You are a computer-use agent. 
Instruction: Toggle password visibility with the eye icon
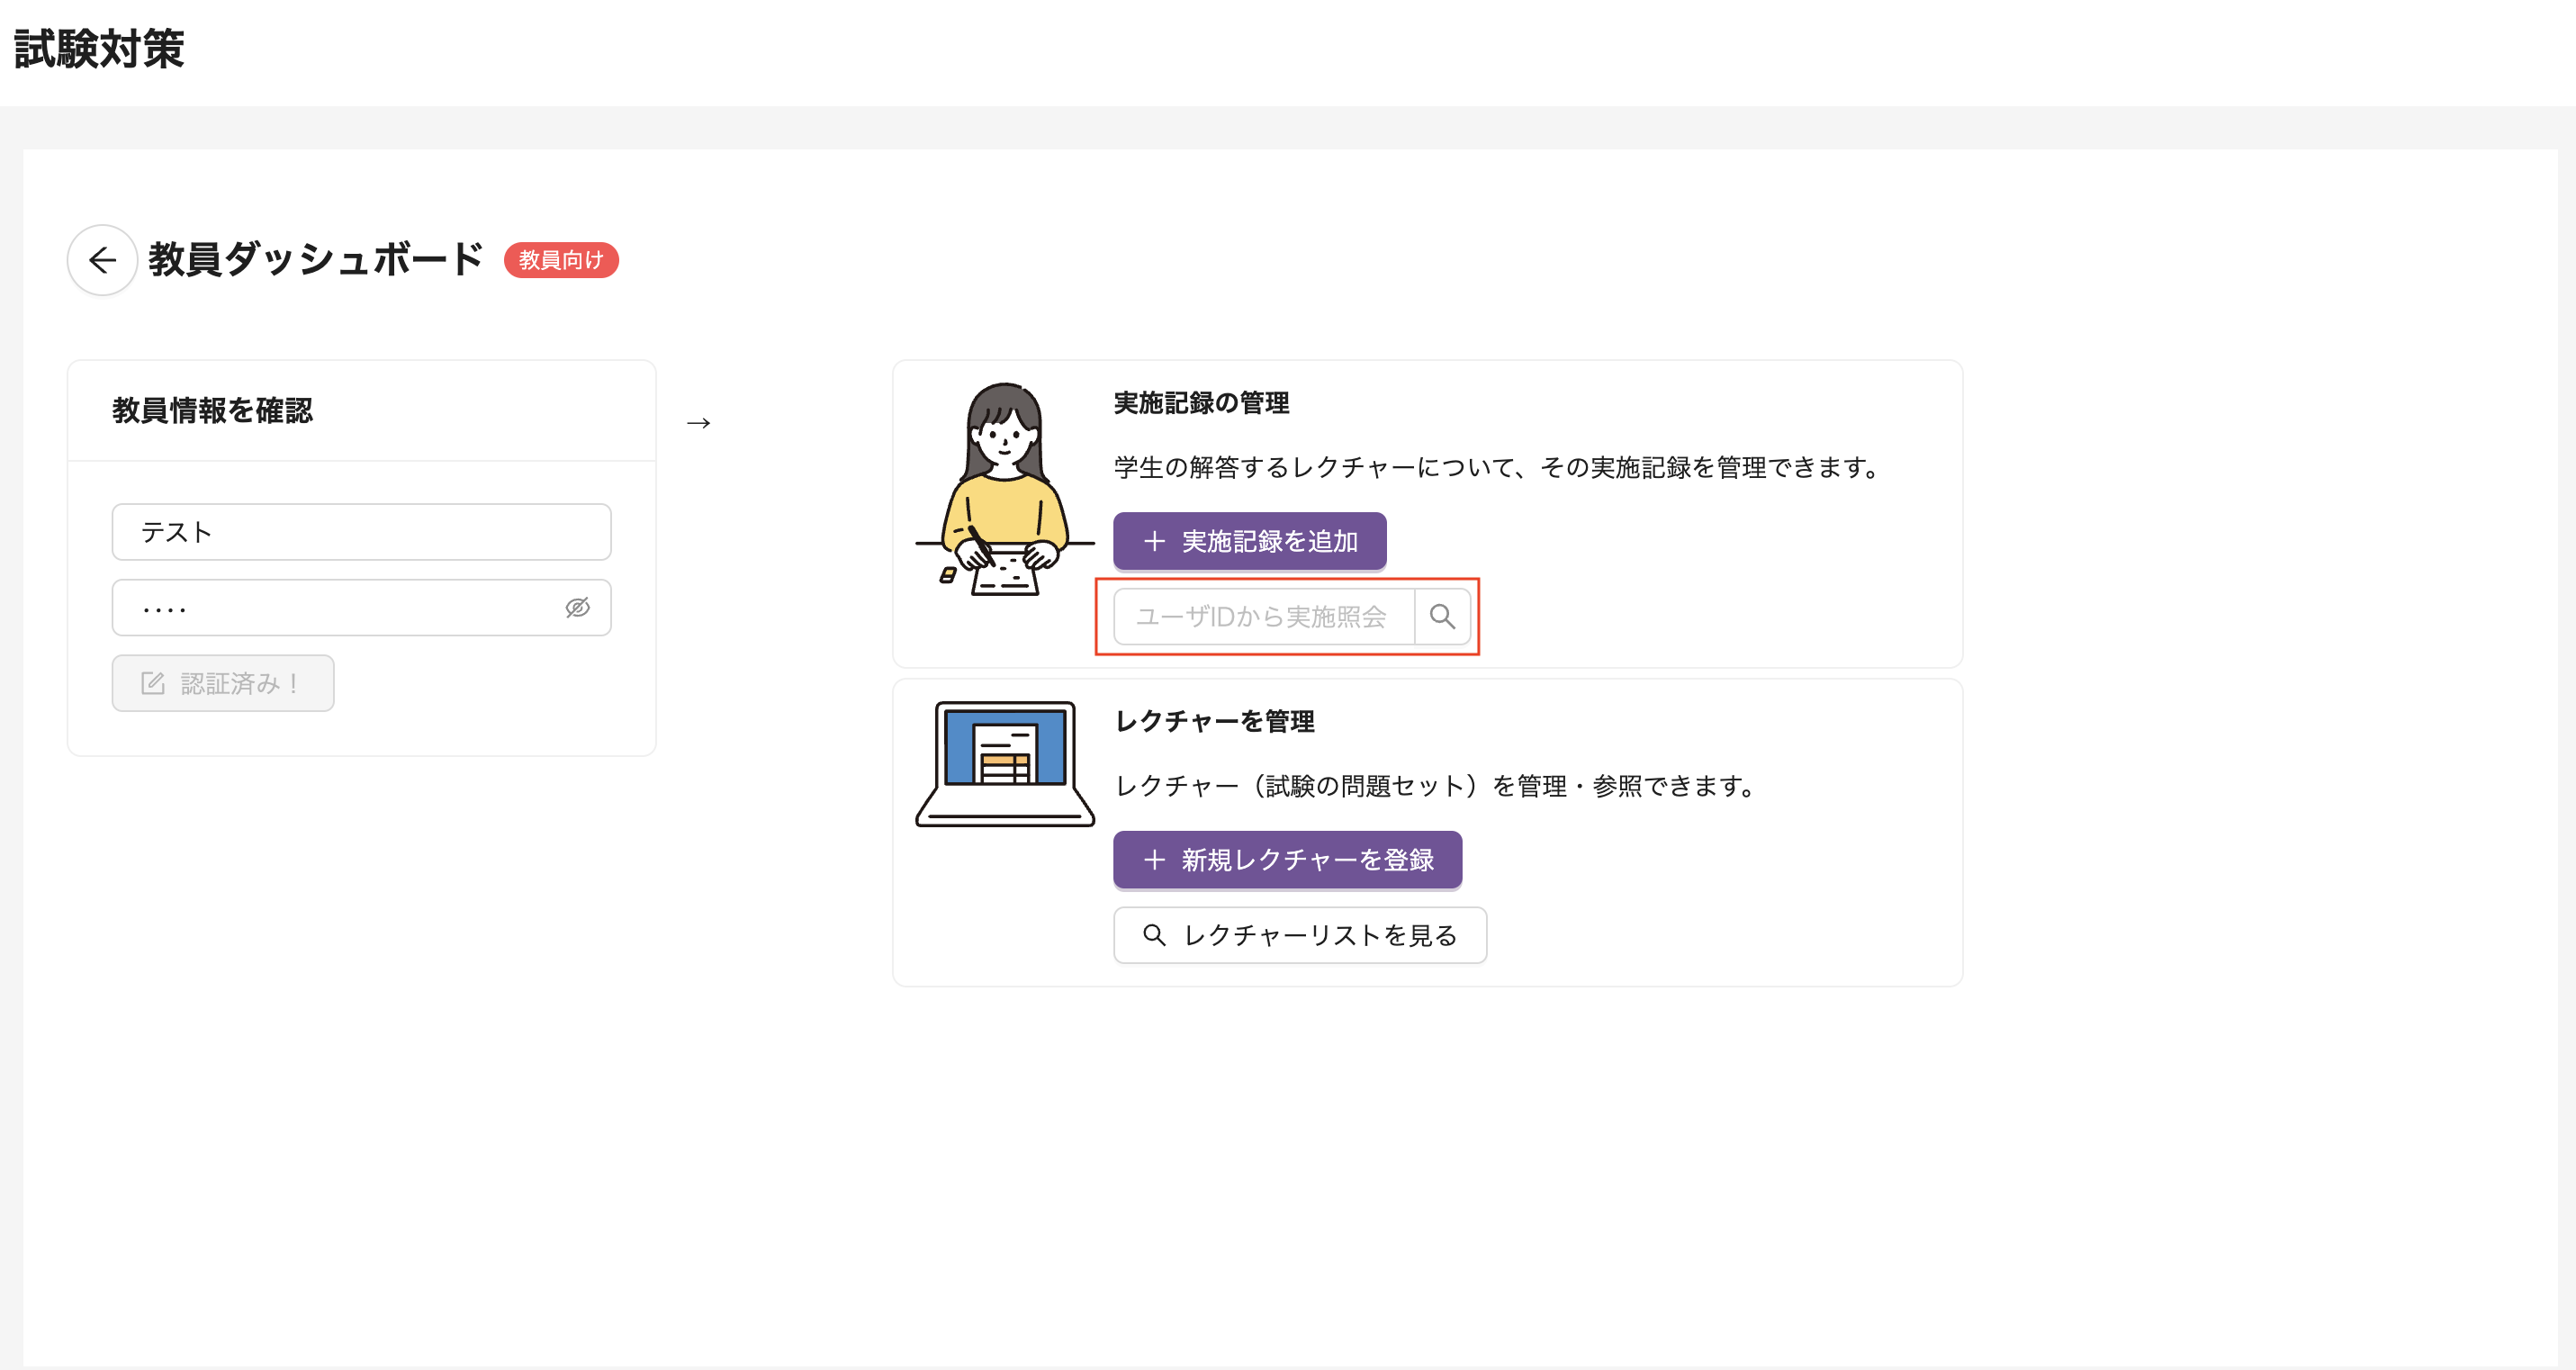578,607
